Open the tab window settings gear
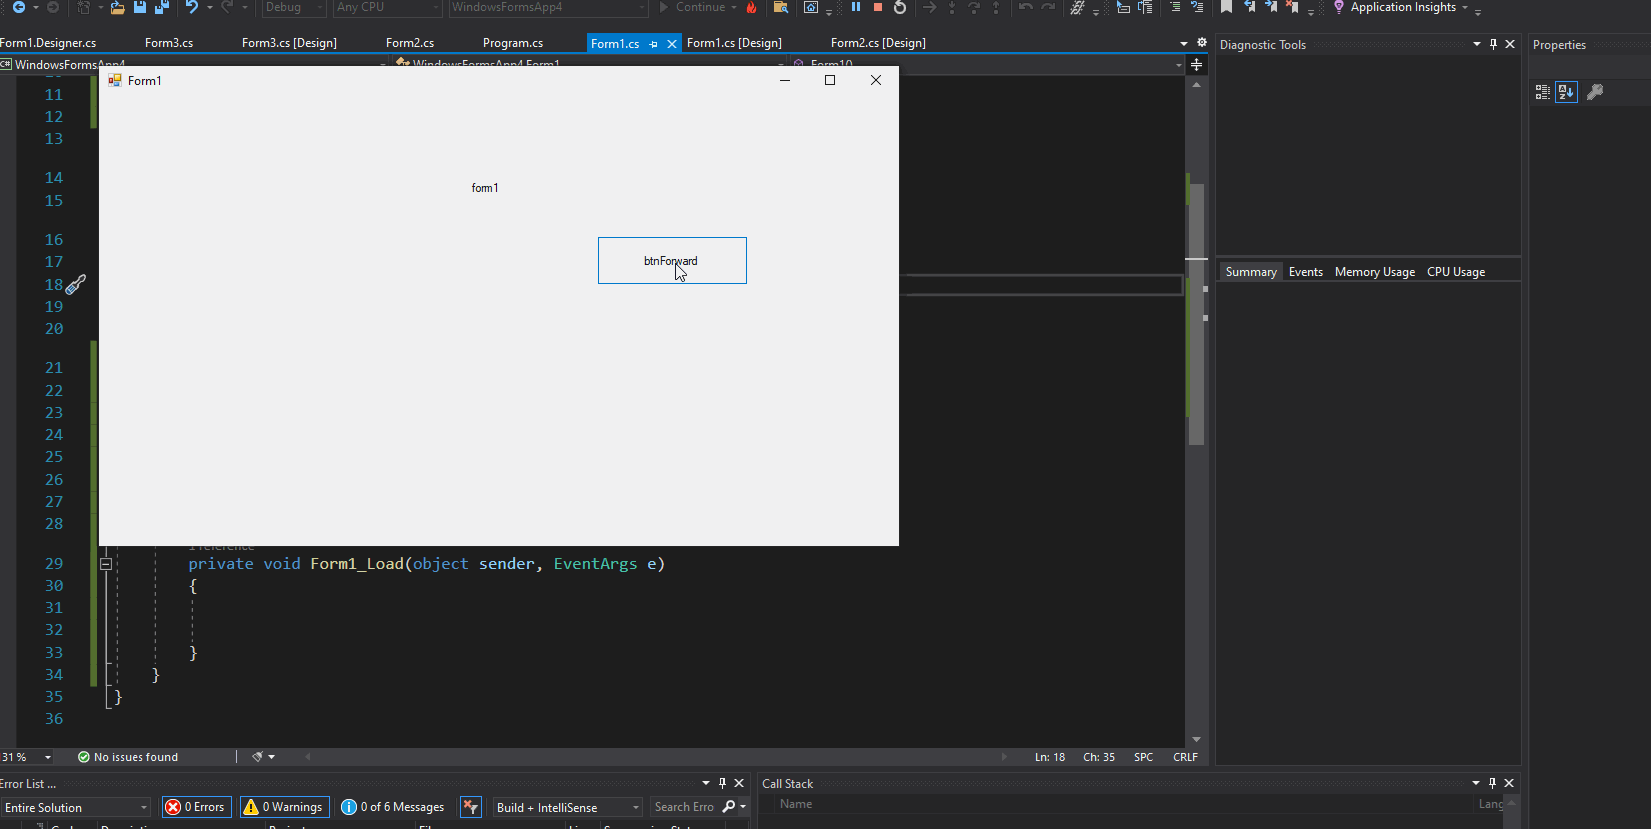The width and height of the screenshot is (1651, 829). pyautogui.click(x=1202, y=43)
